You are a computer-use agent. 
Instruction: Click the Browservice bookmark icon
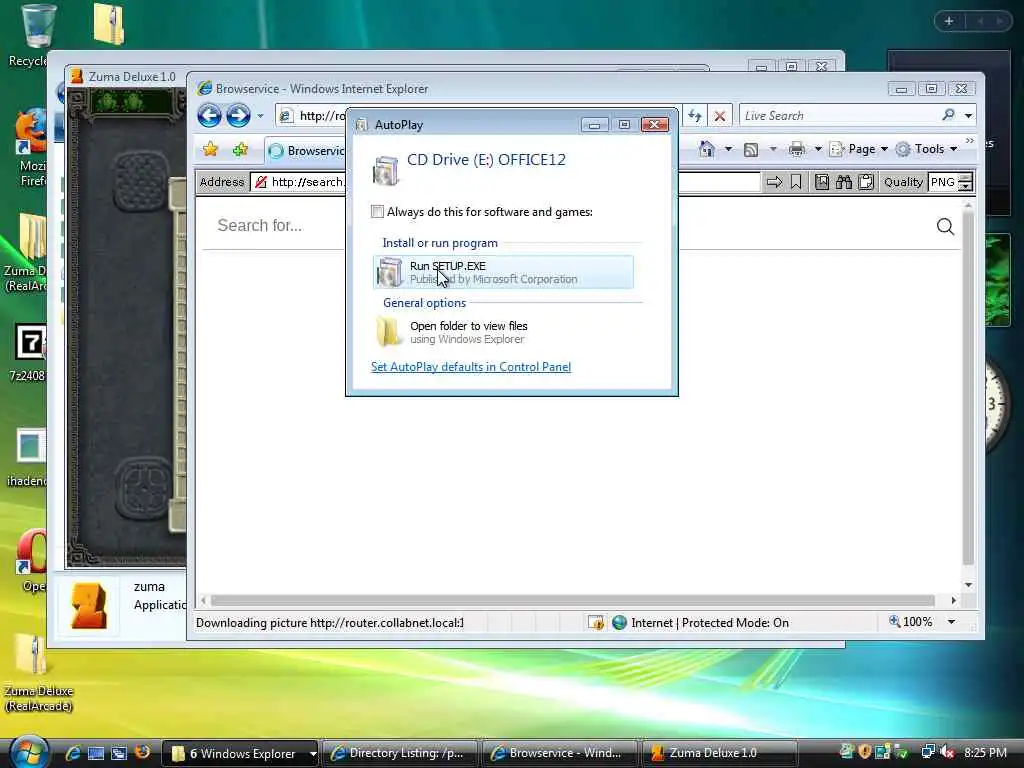click(x=796, y=182)
